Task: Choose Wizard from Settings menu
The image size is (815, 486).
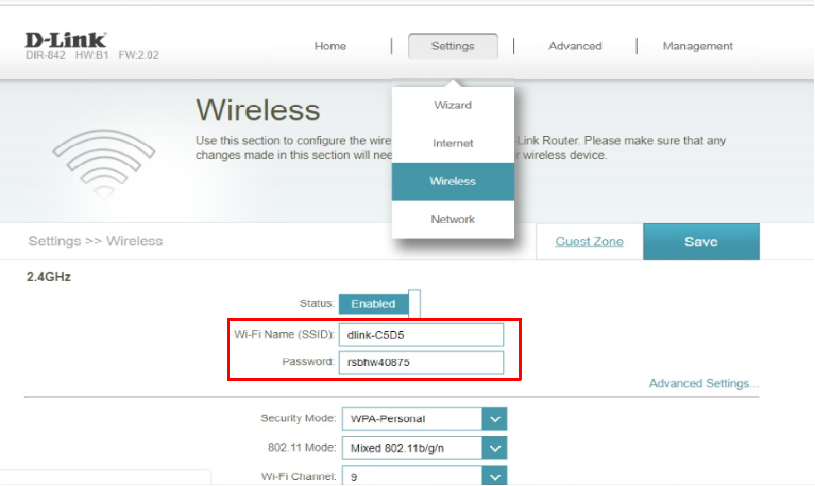Action: point(453,105)
